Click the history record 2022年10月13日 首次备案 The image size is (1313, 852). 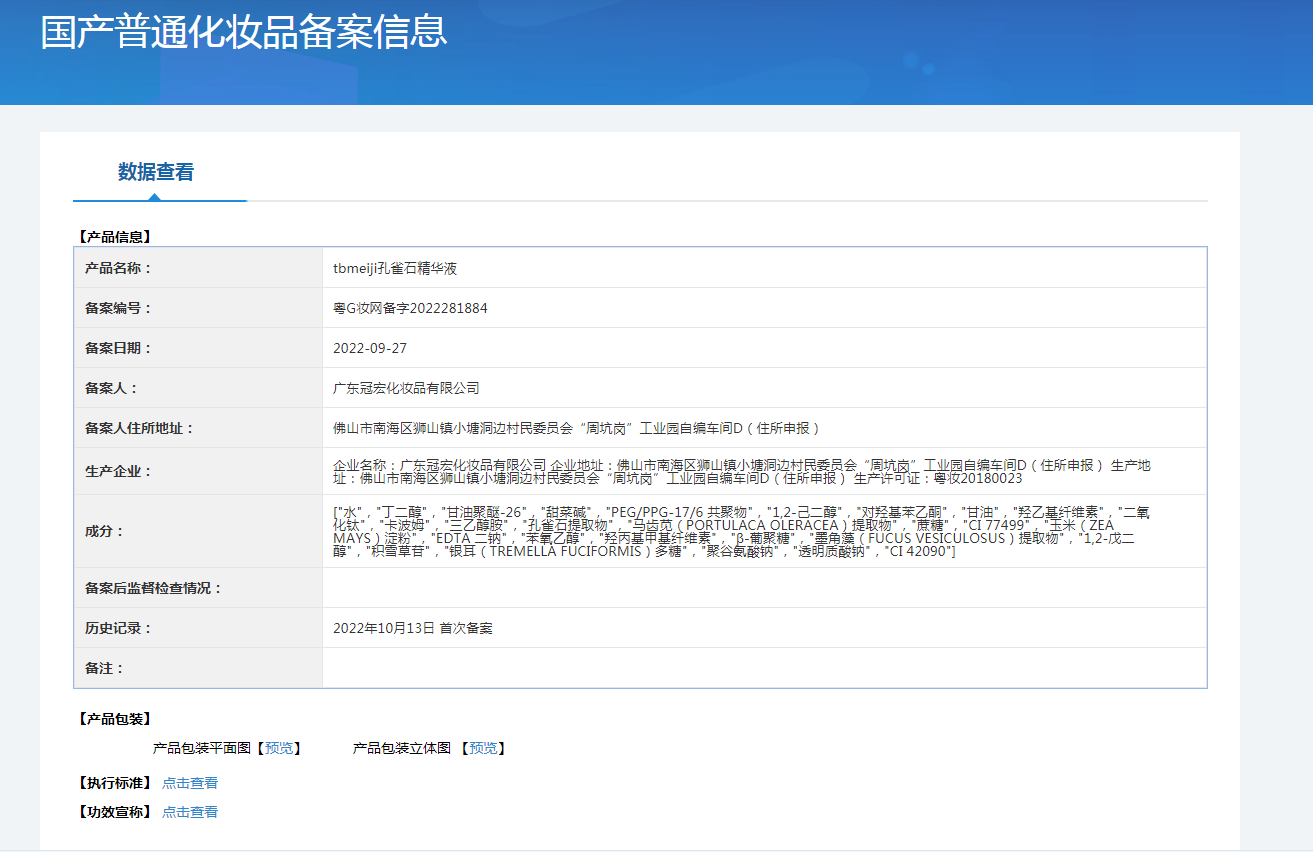(x=413, y=628)
